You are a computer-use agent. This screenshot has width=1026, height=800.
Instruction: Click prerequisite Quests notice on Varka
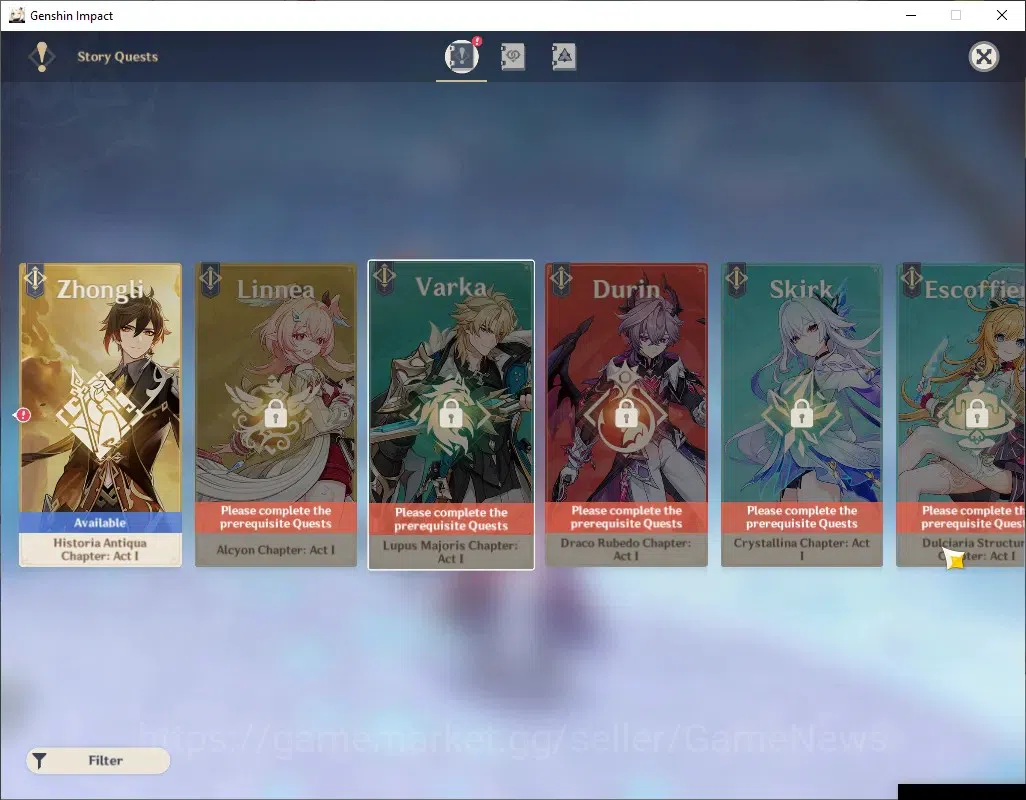coord(451,519)
